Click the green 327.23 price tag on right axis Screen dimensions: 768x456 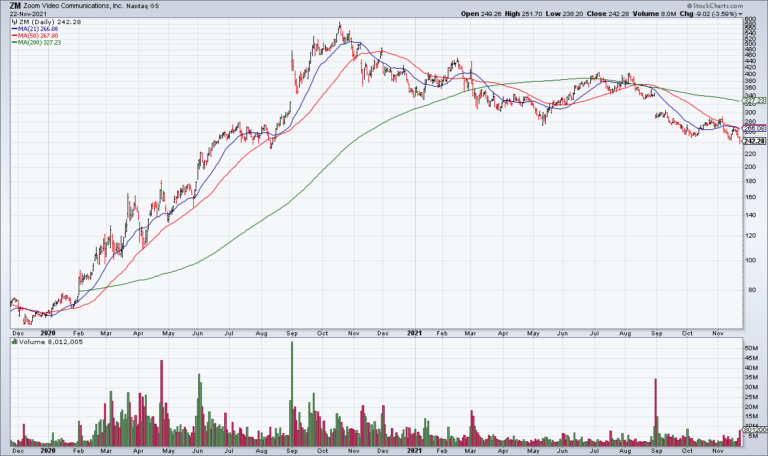pyautogui.click(x=755, y=101)
